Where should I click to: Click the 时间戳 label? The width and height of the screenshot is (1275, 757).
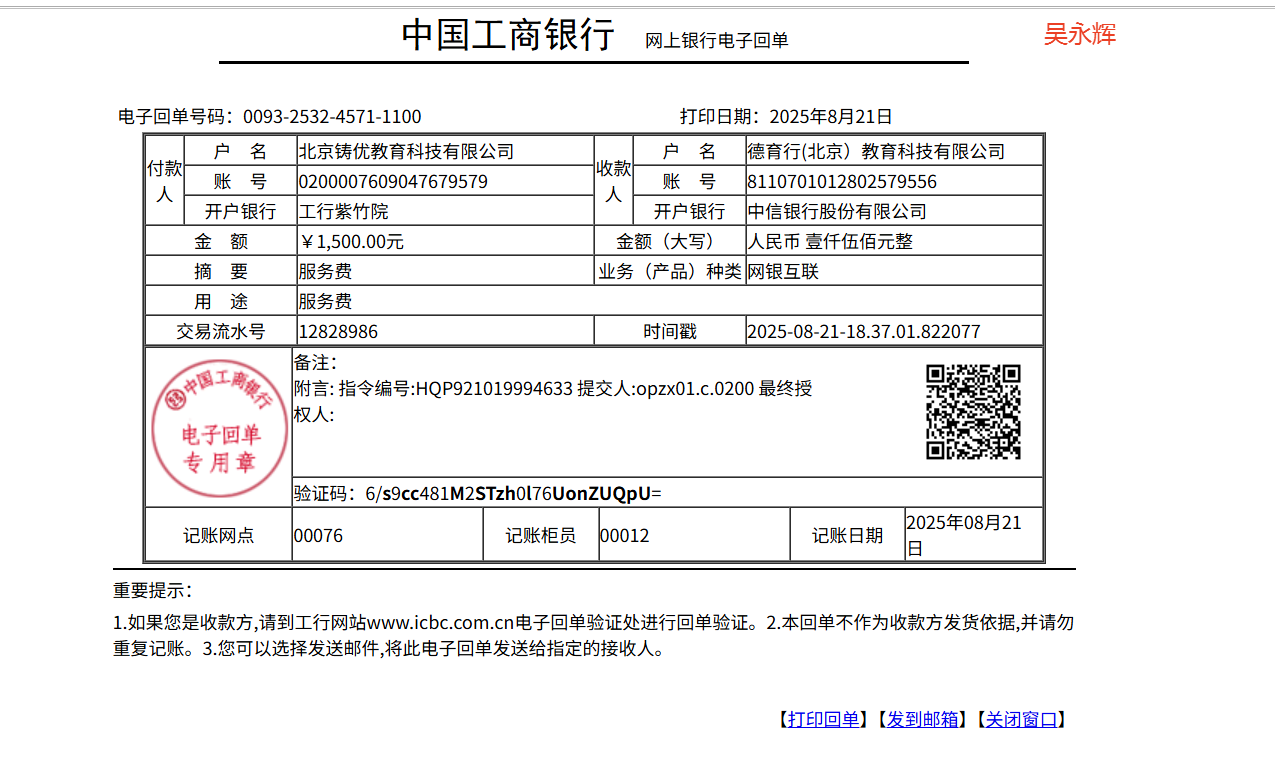click(x=670, y=332)
